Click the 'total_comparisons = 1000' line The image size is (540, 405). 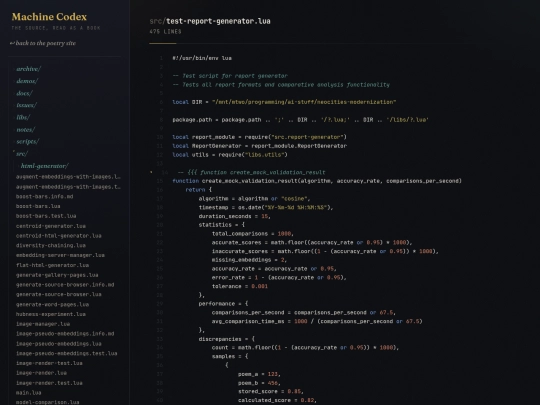point(252,233)
